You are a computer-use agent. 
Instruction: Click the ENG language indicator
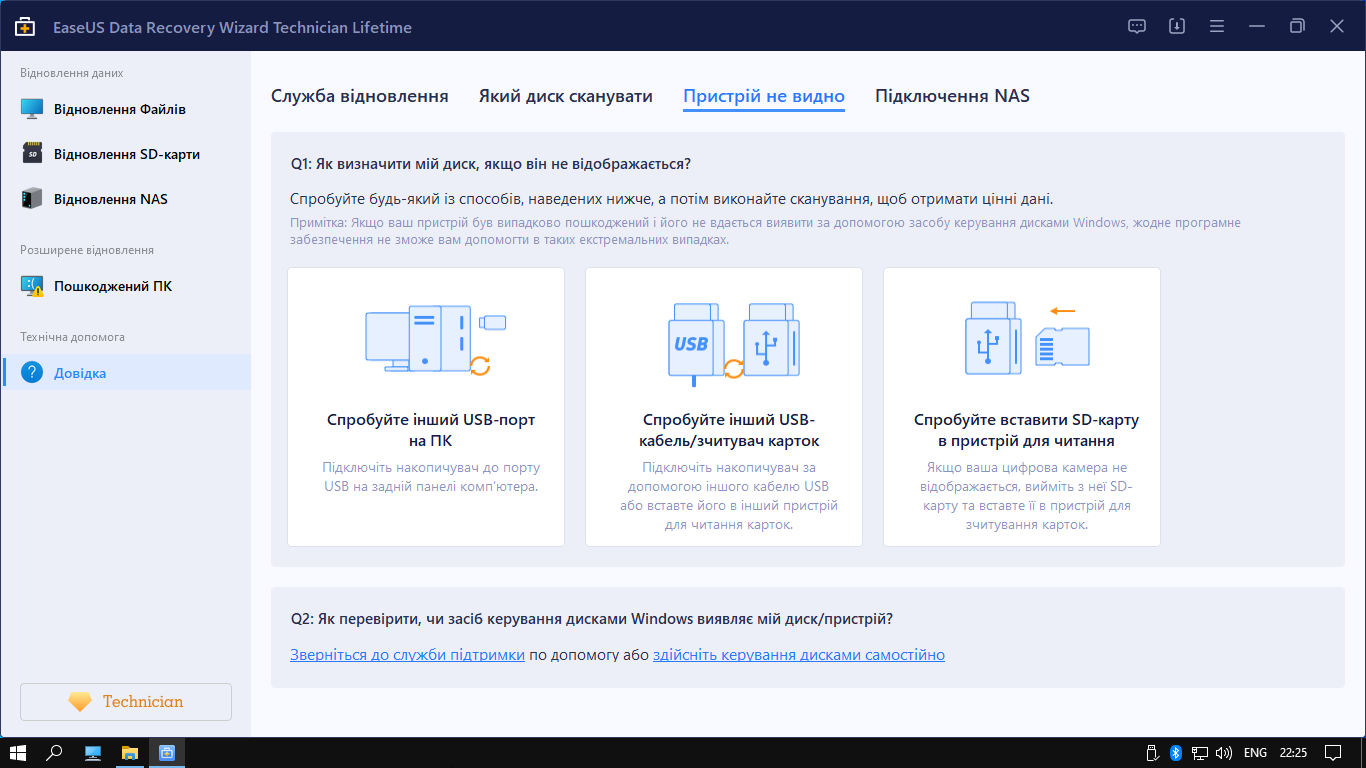click(1255, 752)
